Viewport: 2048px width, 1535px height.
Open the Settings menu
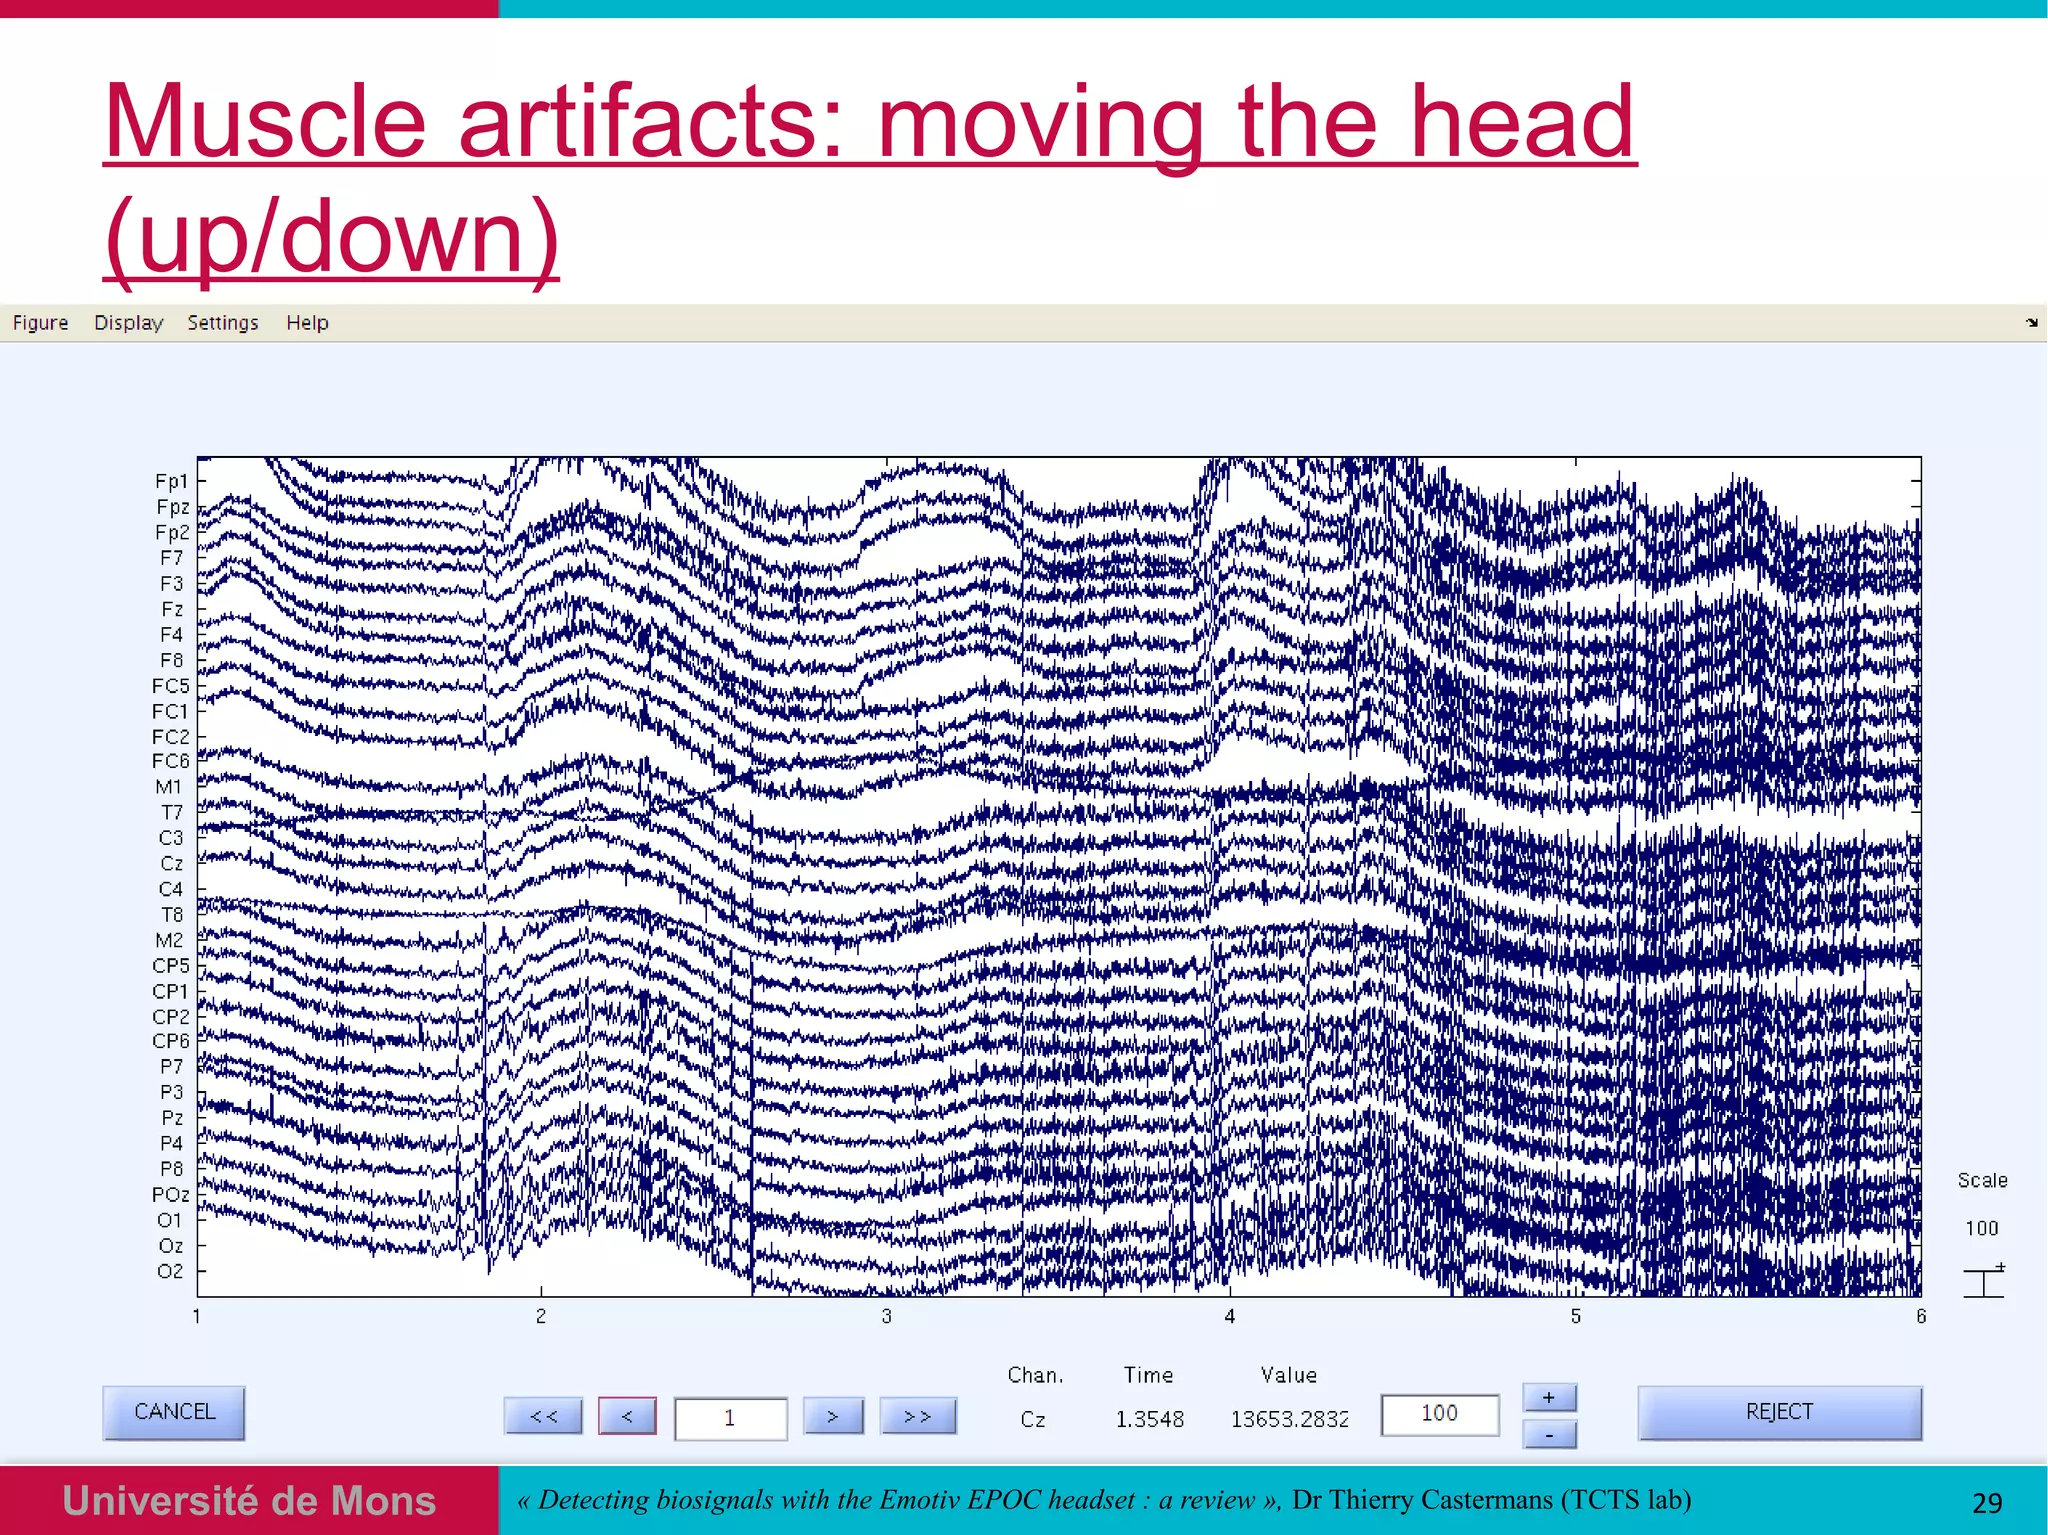[x=222, y=323]
